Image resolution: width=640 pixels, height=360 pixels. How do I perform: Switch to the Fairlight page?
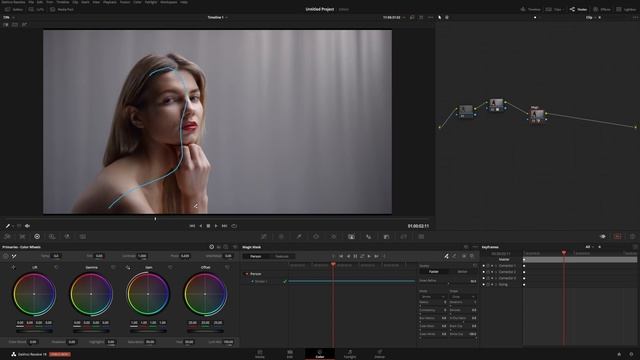[x=350, y=354]
